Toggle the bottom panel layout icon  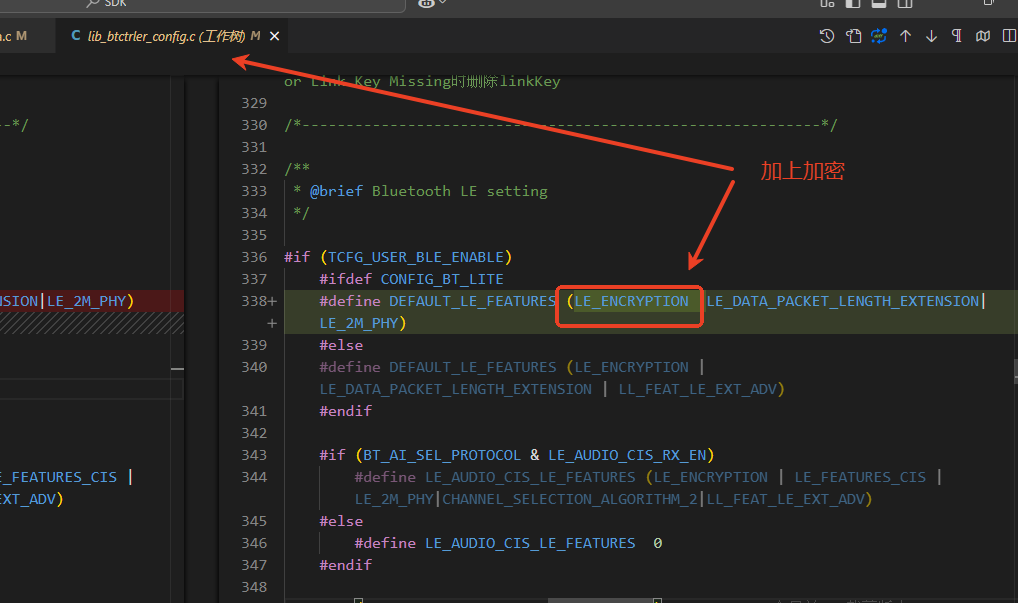coord(878,3)
